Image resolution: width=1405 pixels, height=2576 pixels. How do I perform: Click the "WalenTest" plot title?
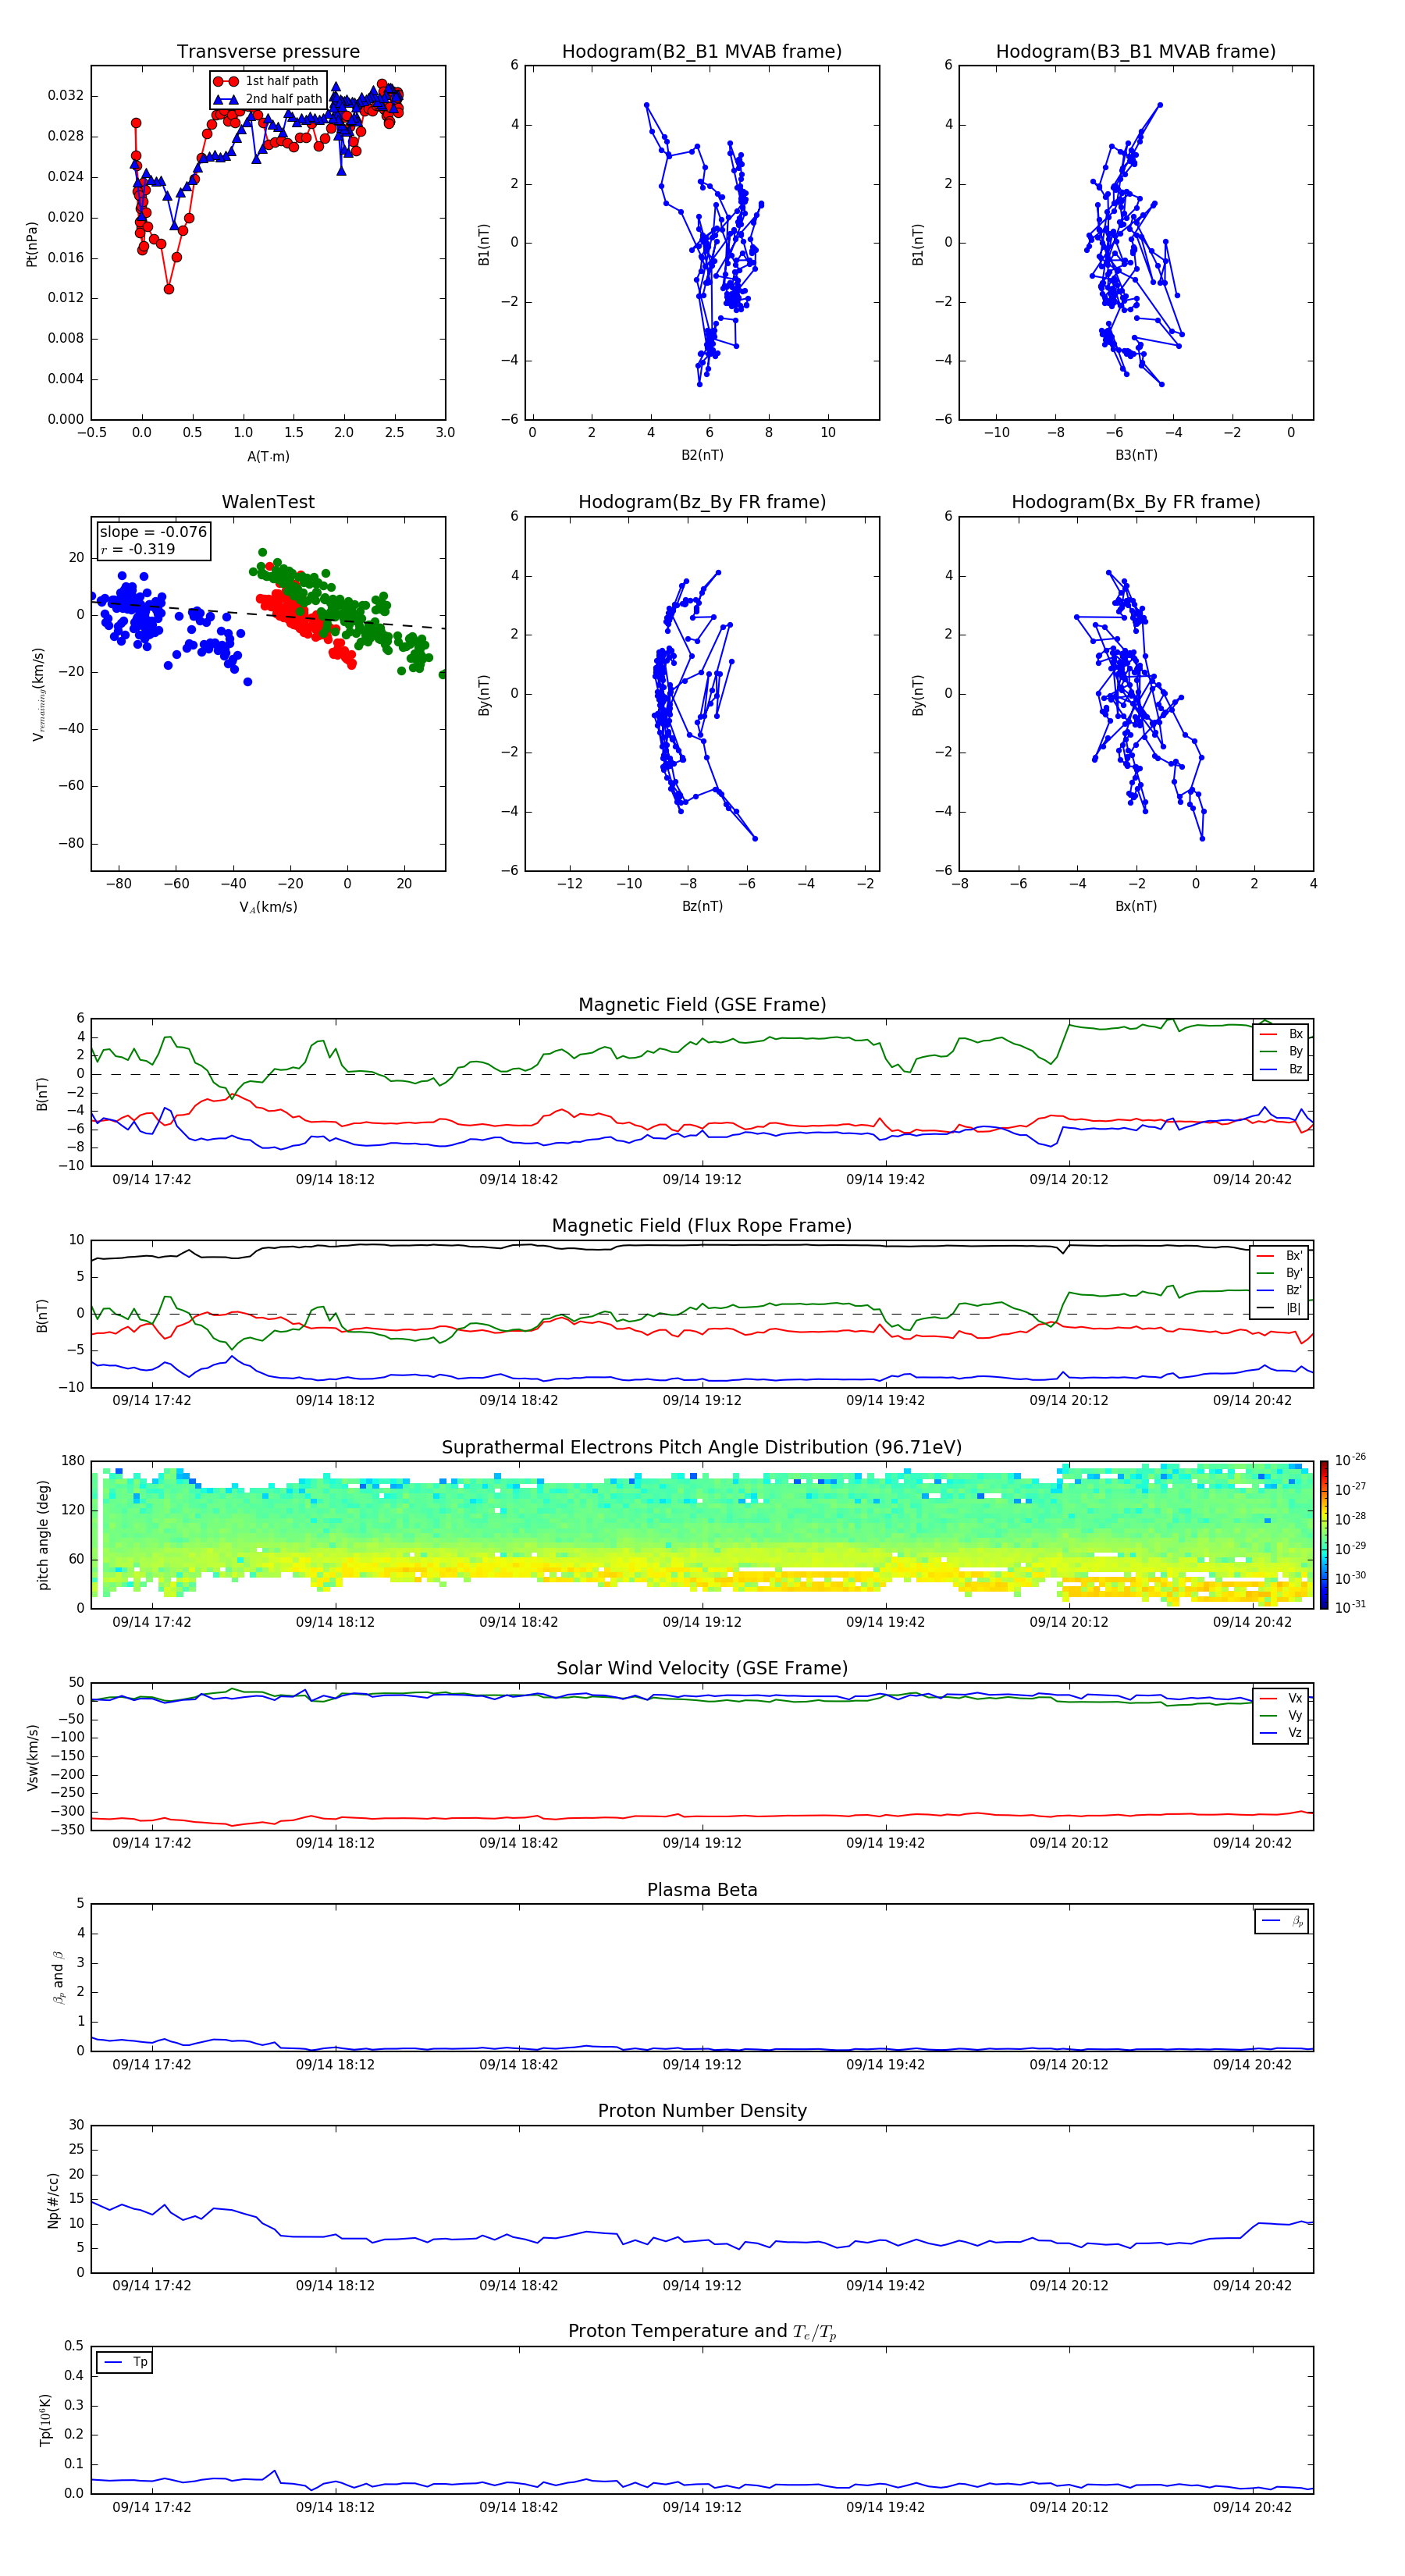pyautogui.click(x=268, y=502)
